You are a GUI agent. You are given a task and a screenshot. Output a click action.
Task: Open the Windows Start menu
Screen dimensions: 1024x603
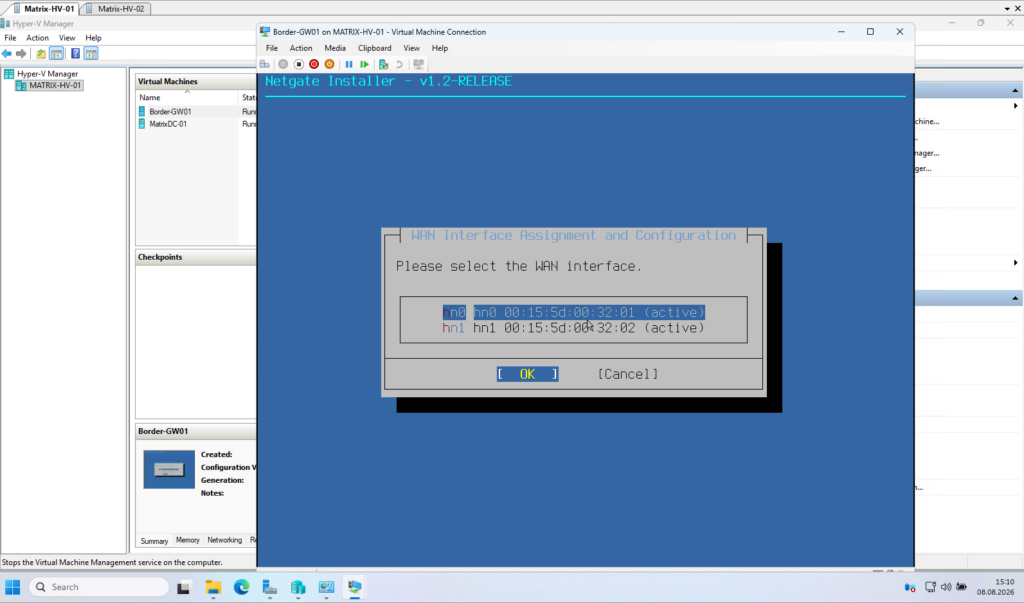point(12,587)
